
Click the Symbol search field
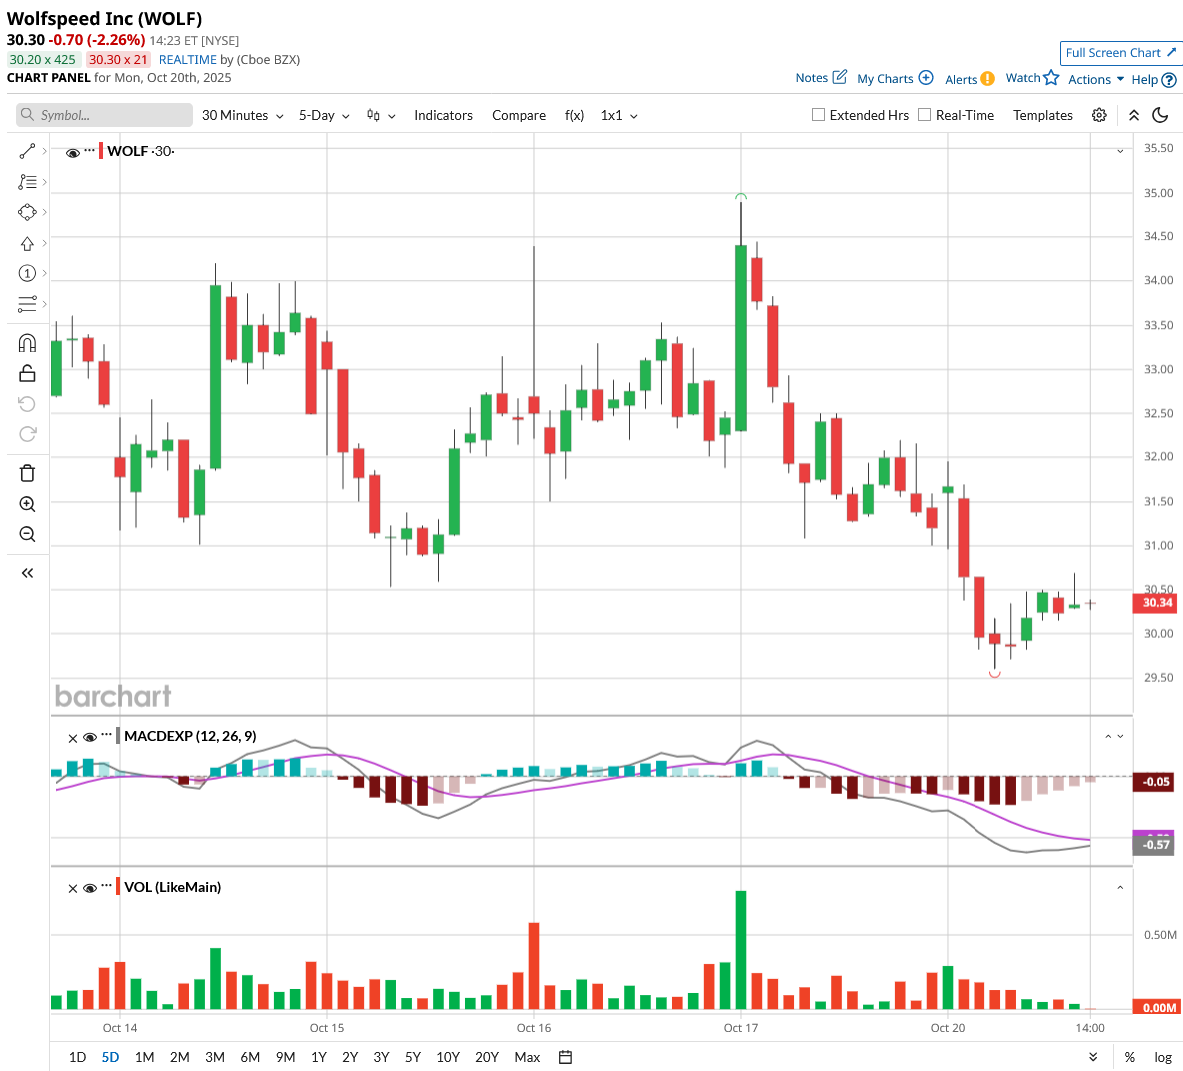pyautogui.click(x=104, y=115)
